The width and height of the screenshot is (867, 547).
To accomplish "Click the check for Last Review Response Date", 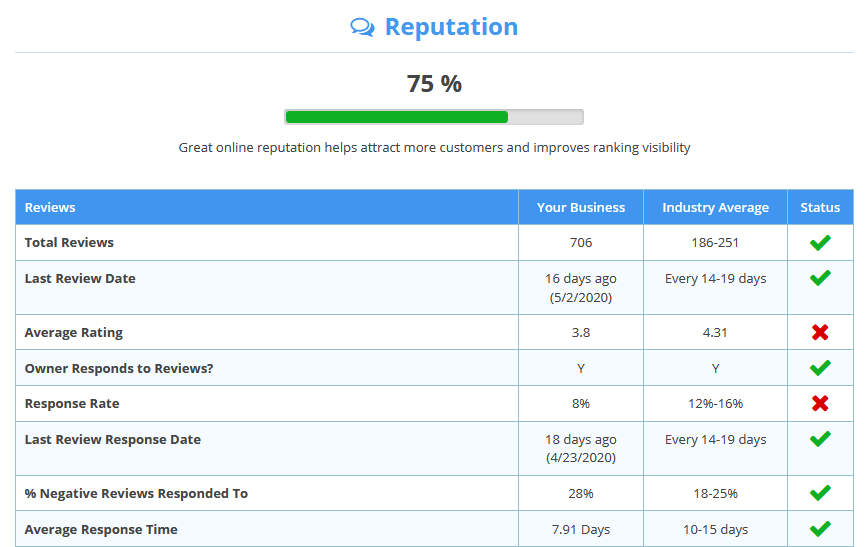I will [820, 439].
